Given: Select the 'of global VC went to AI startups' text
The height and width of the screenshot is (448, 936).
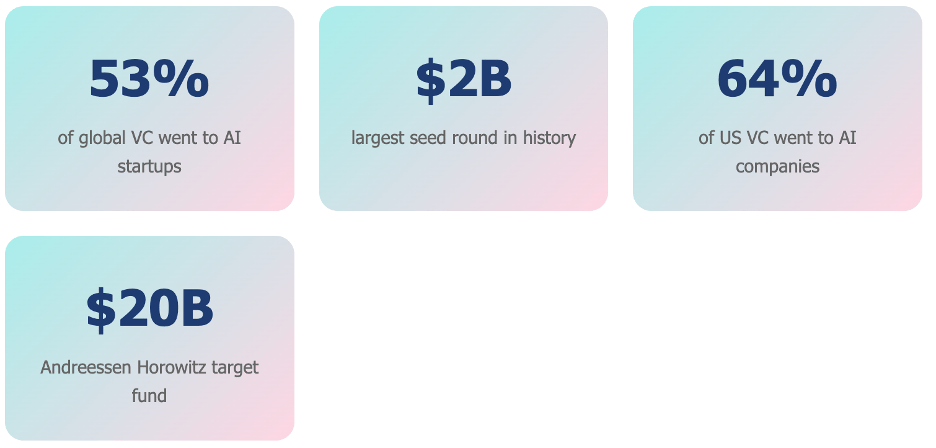Looking at the screenshot, I should (x=149, y=152).
